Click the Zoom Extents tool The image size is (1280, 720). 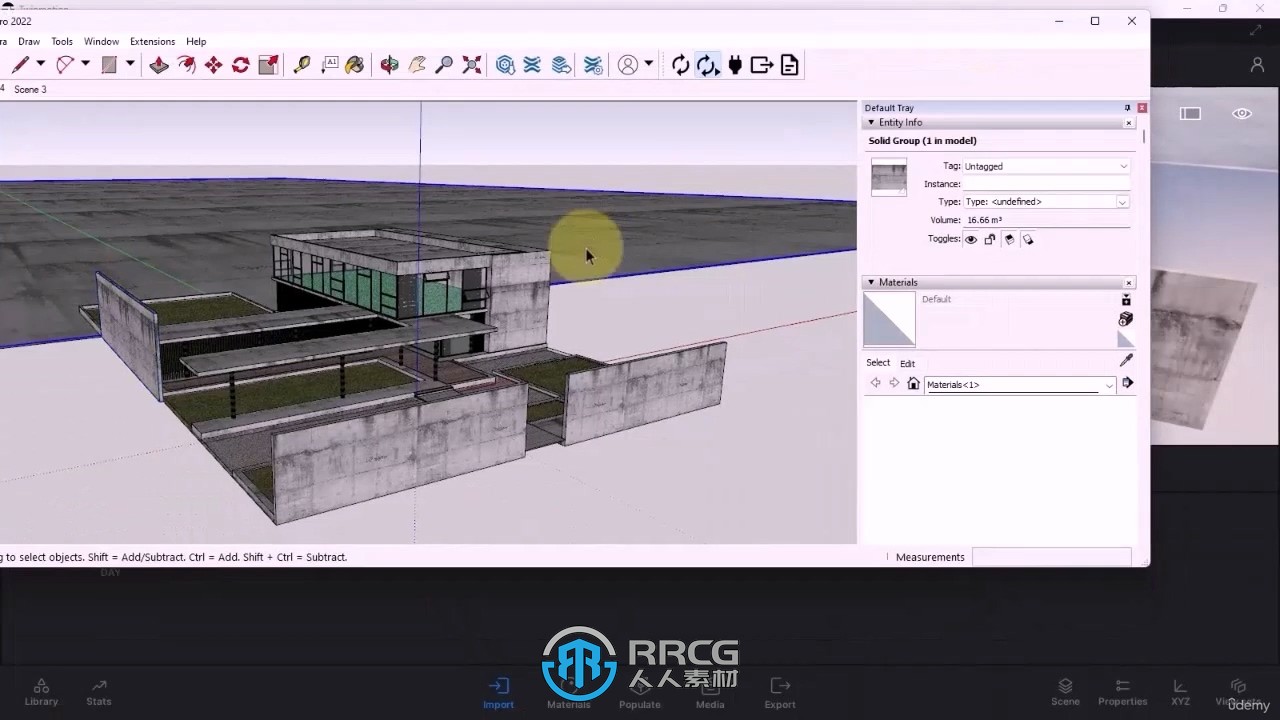pyautogui.click(x=472, y=65)
